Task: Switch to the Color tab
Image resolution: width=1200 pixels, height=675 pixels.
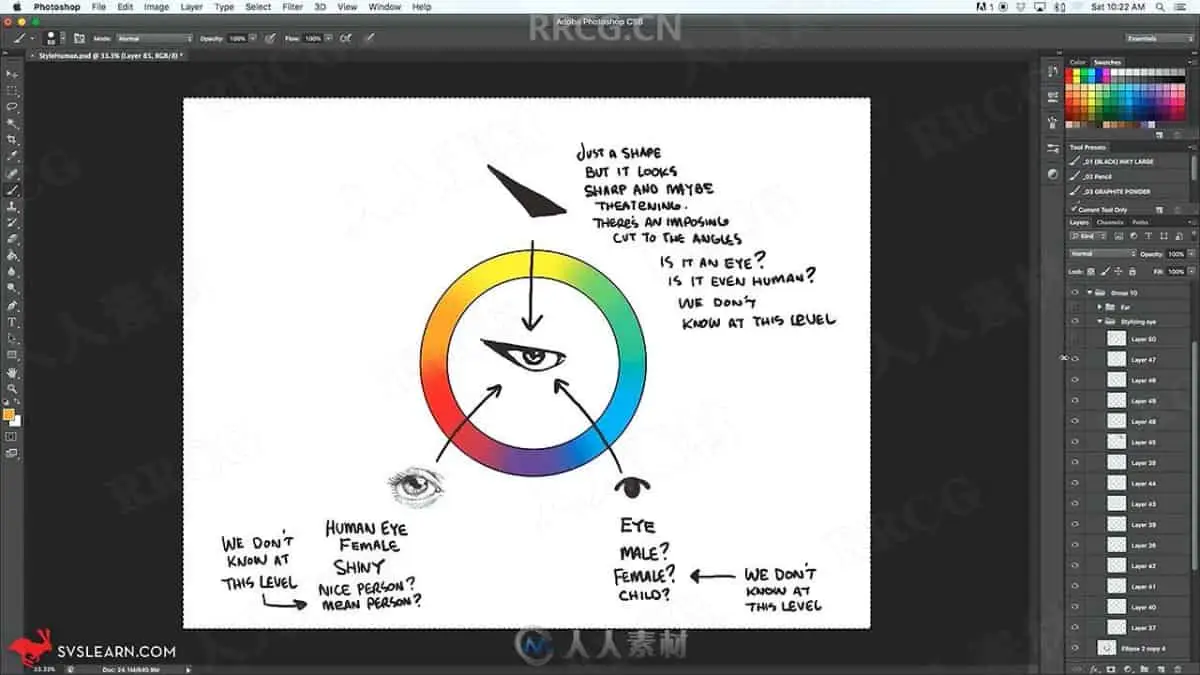Action: click(1078, 62)
